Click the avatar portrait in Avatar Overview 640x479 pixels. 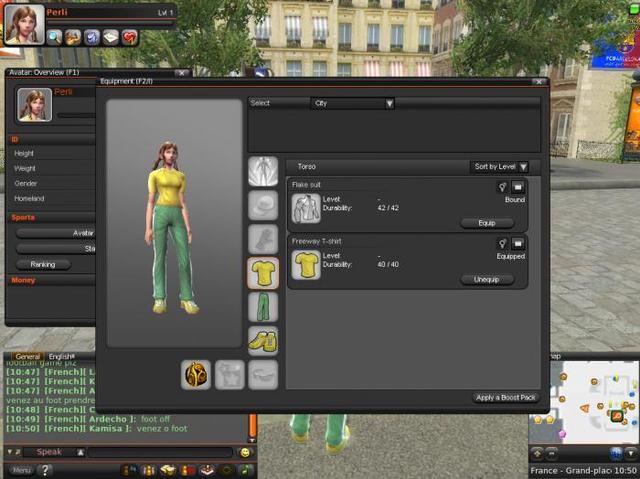pyautogui.click(x=35, y=105)
